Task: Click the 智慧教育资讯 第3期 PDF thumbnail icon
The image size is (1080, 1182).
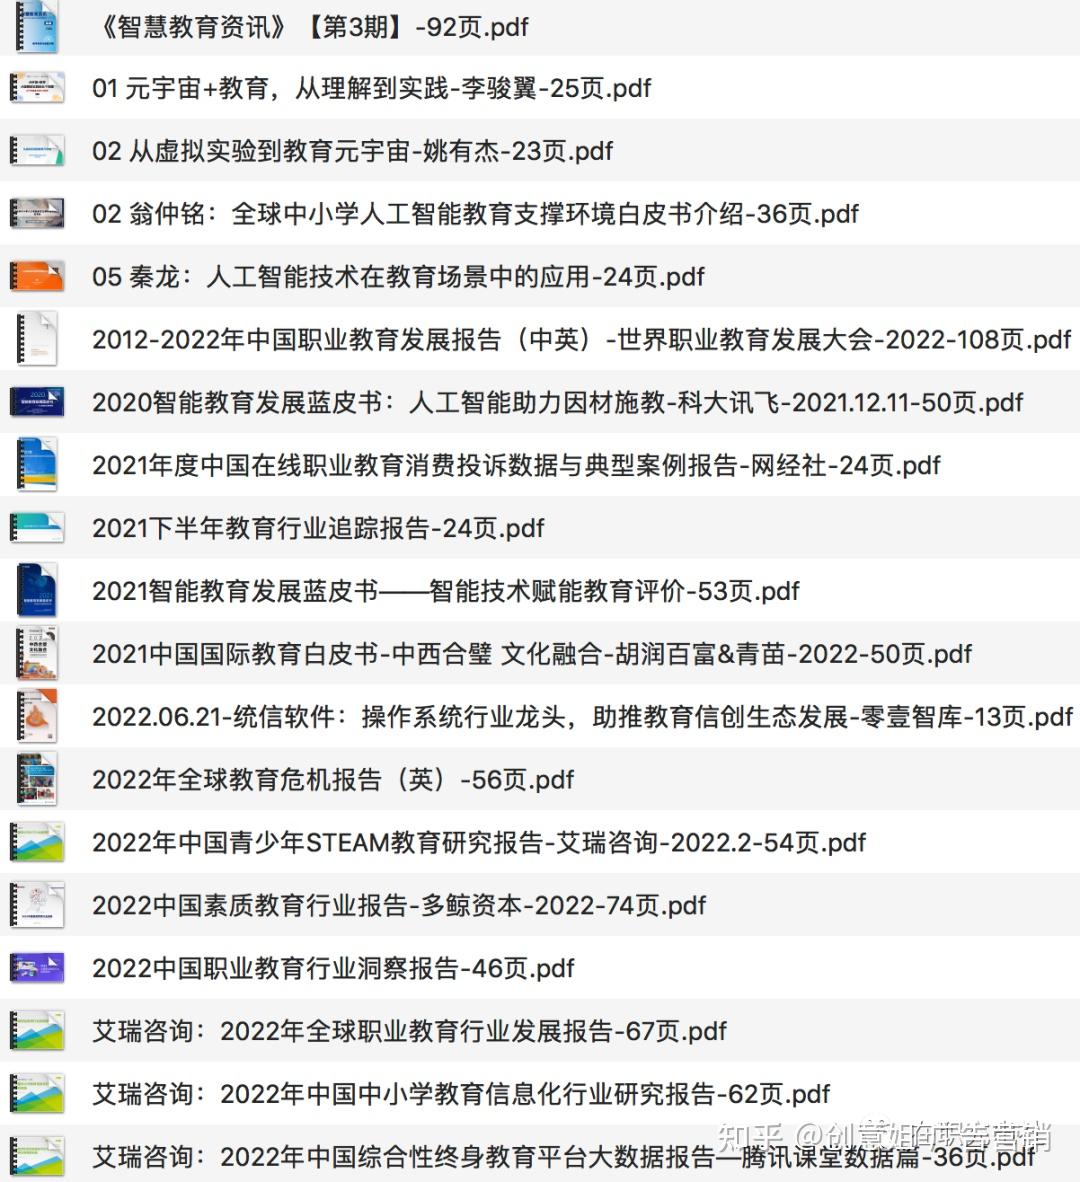Action: pos(37,26)
